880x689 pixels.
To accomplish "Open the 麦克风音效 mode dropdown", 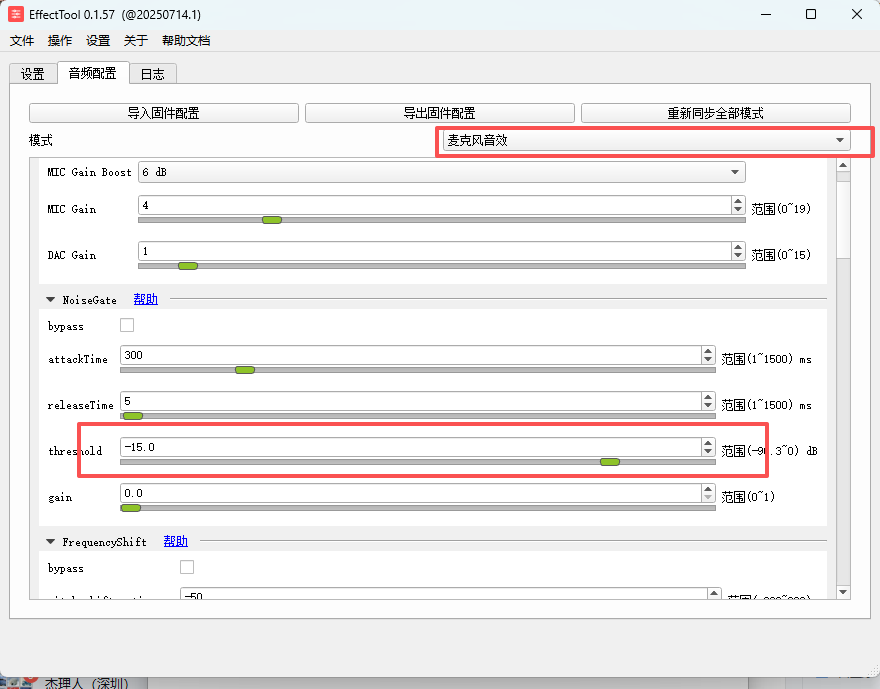I will click(647, 140).
